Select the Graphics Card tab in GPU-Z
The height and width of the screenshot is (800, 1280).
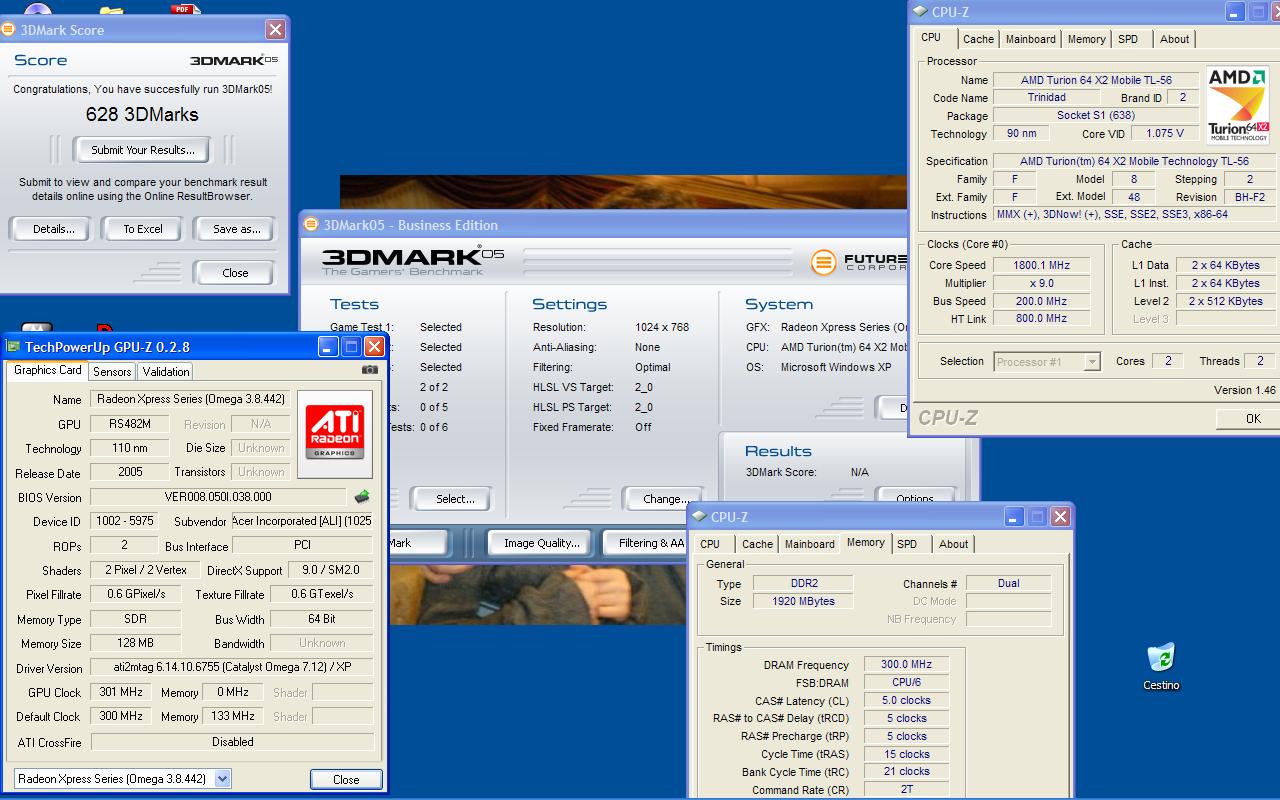48,370
